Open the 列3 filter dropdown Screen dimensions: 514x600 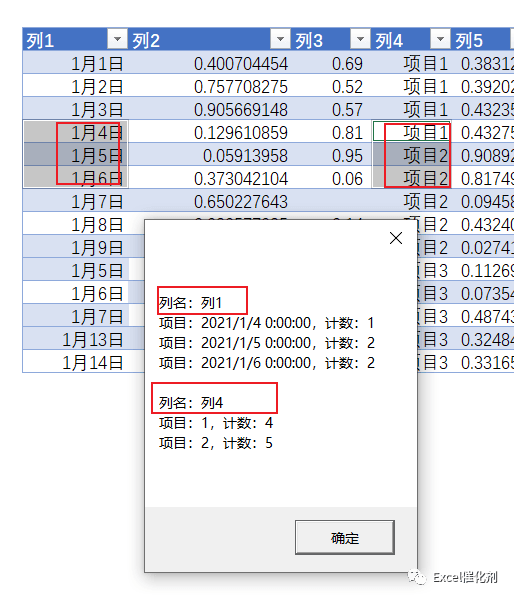(360, 39)
